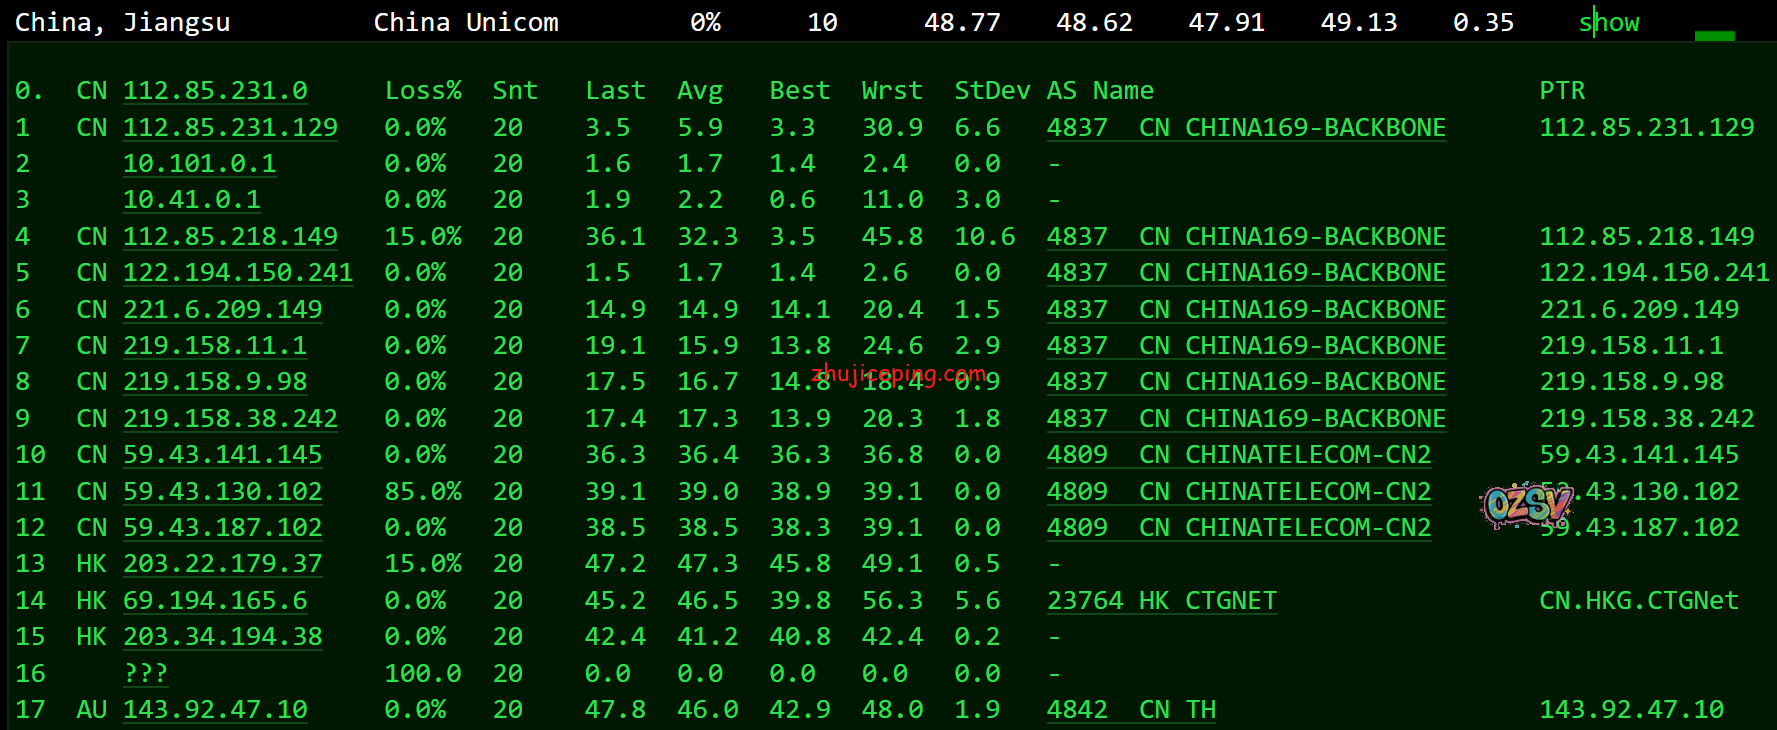Click AS 4842 CN TH link
This screenshot has width=1777, height=730.
[1131, 710]
